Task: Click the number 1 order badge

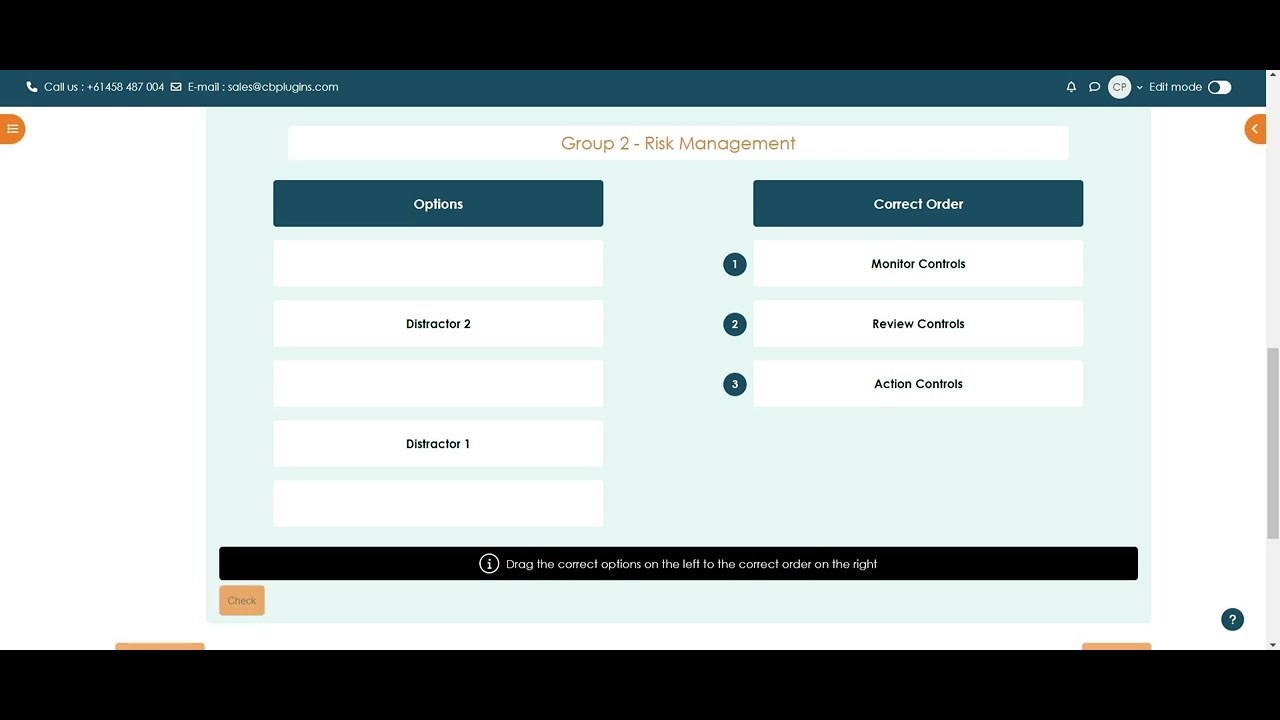Action: pyautogui.click(x=735, y=264)
